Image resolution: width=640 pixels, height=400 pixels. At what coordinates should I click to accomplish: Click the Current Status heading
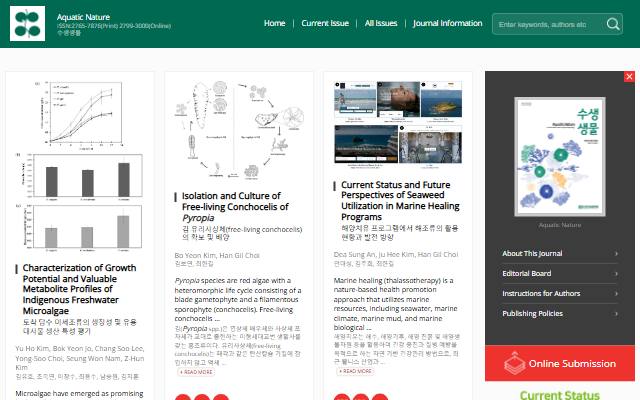point(560,395)
